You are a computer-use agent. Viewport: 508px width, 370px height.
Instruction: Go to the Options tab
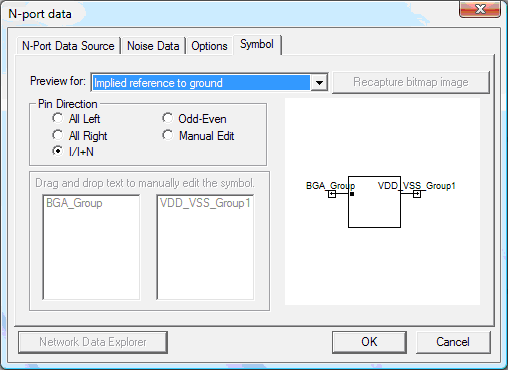[209, 46]
